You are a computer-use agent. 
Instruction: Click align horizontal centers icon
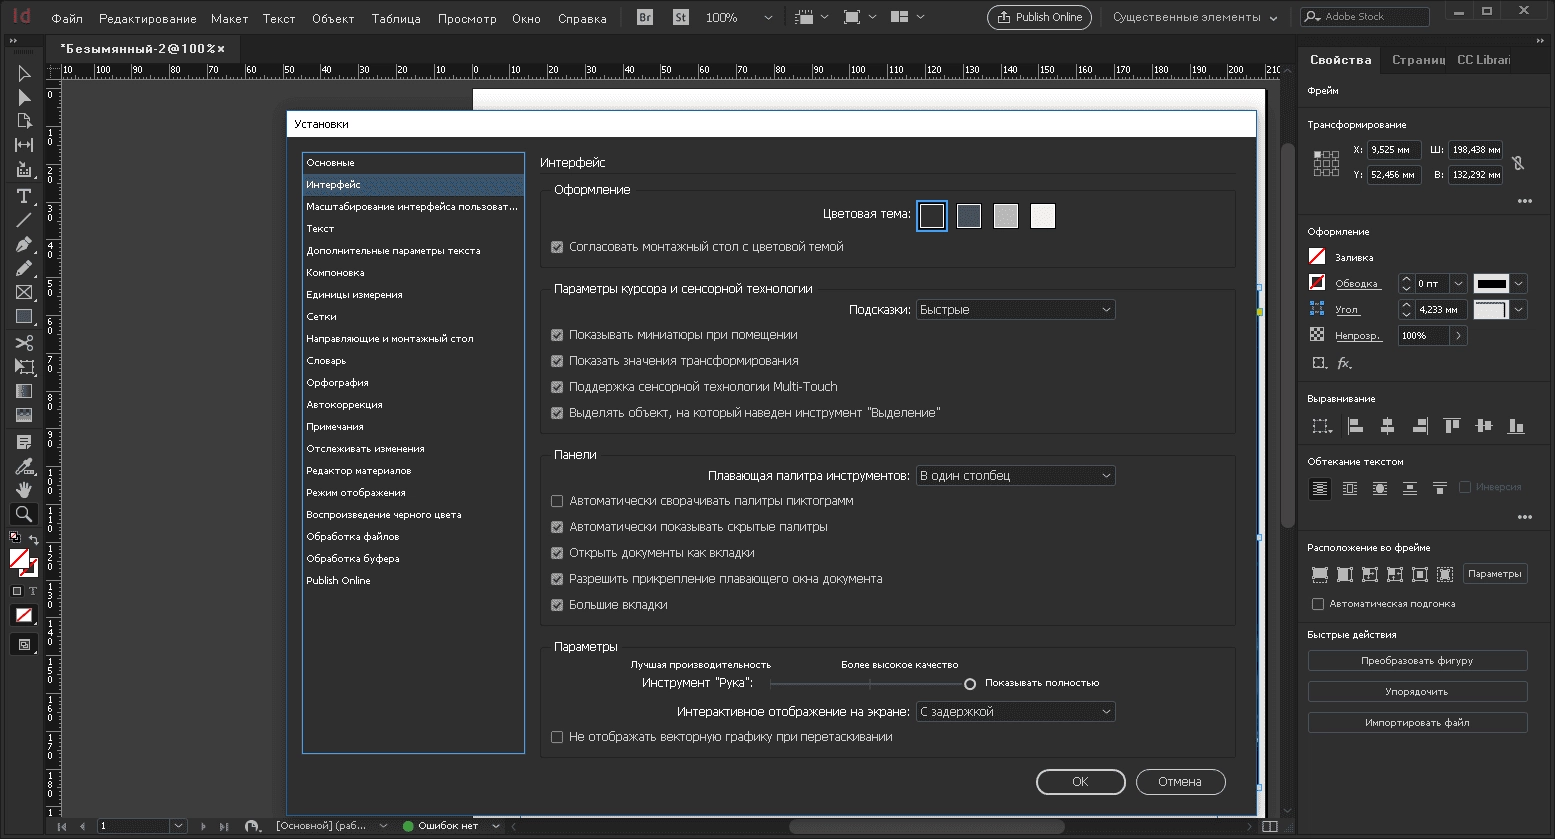coord(1387,426)
